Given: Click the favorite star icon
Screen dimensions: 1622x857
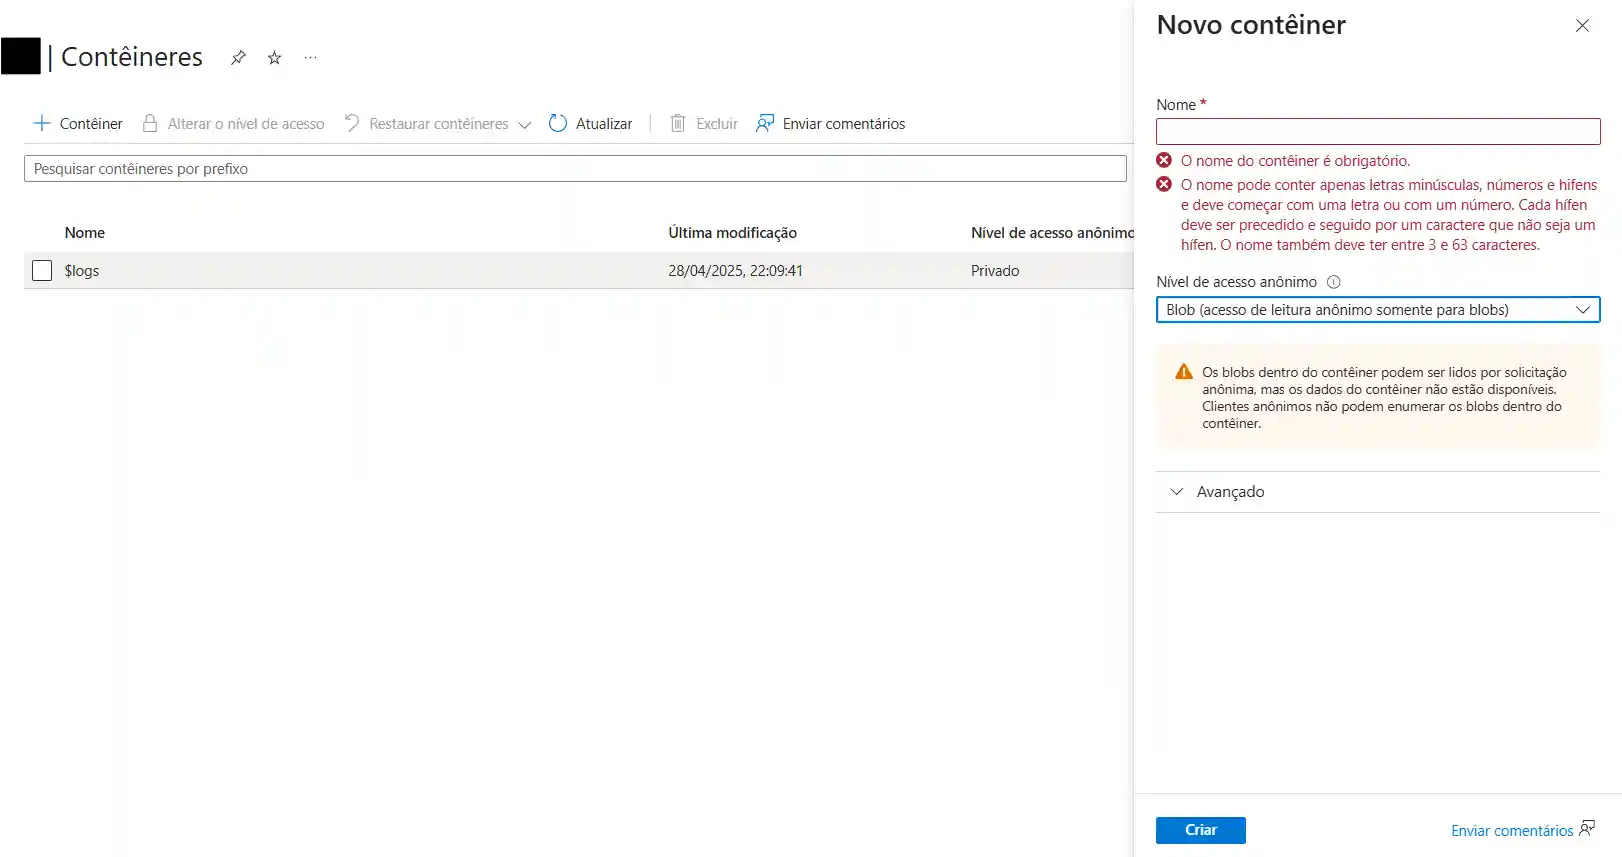Looking at the screenshot, I should 275,58.
